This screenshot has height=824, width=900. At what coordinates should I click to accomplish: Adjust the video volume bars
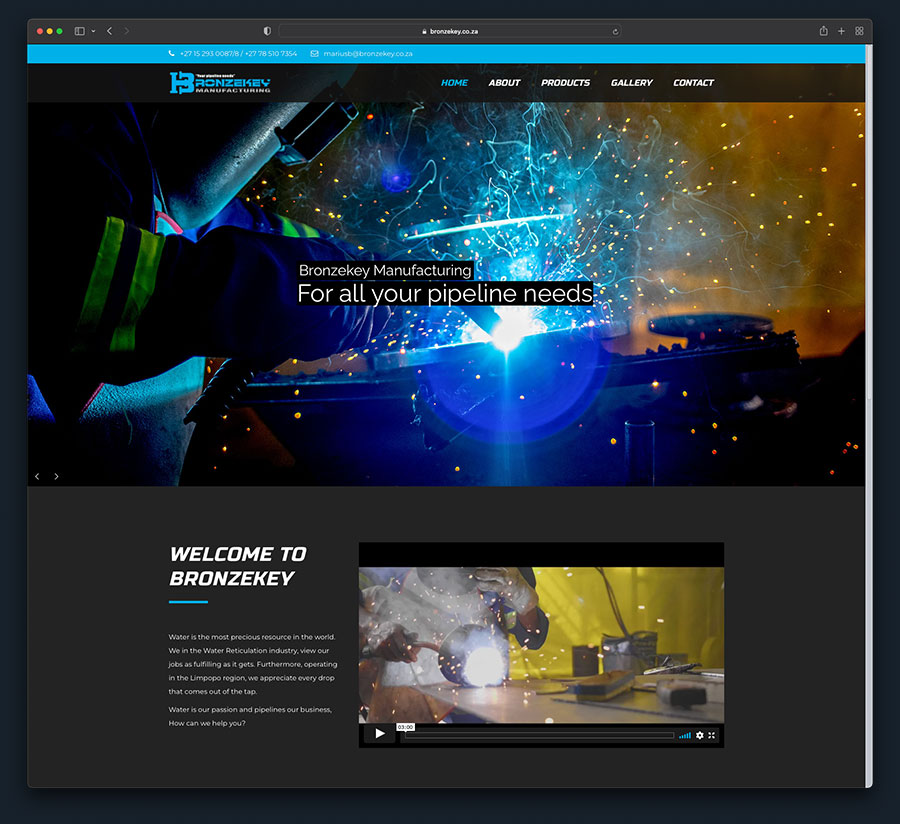[x=685, y=735]
